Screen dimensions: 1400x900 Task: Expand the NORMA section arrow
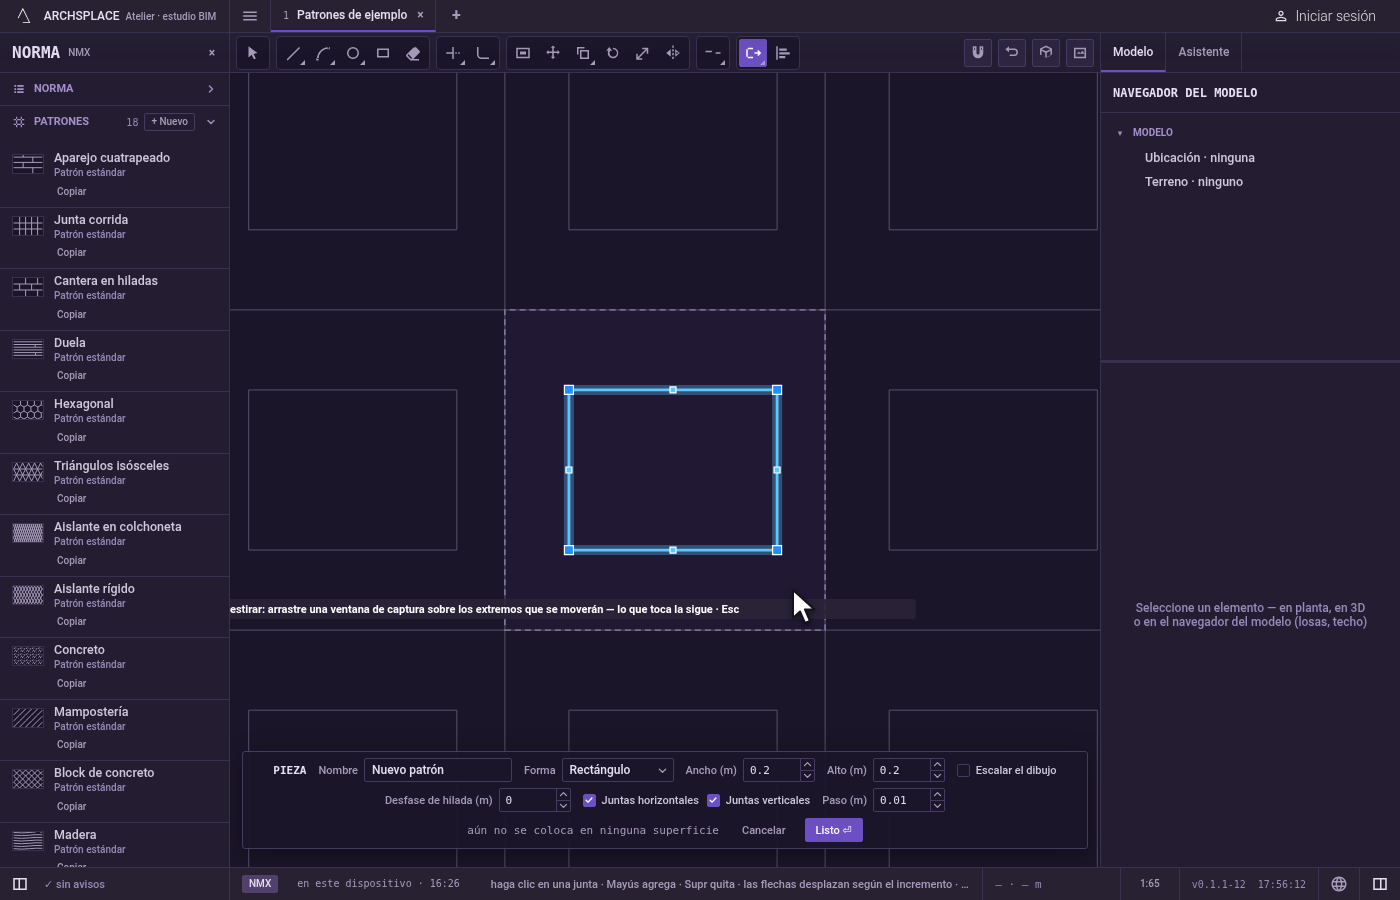click(211, 89)
